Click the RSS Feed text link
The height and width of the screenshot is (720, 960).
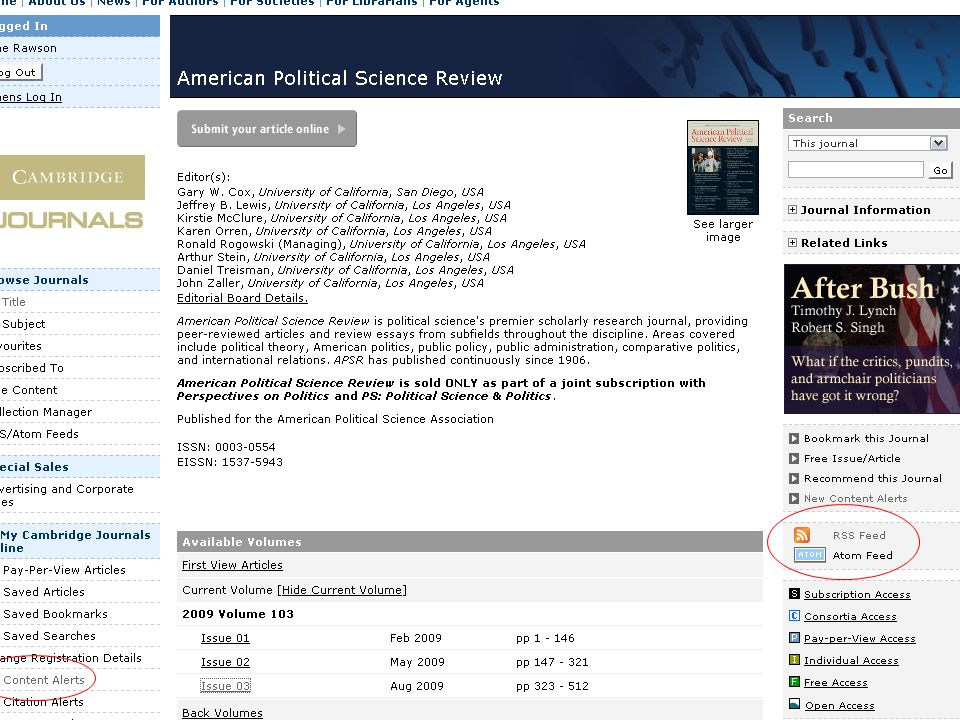pyautogui.click(x=859, y=535)
